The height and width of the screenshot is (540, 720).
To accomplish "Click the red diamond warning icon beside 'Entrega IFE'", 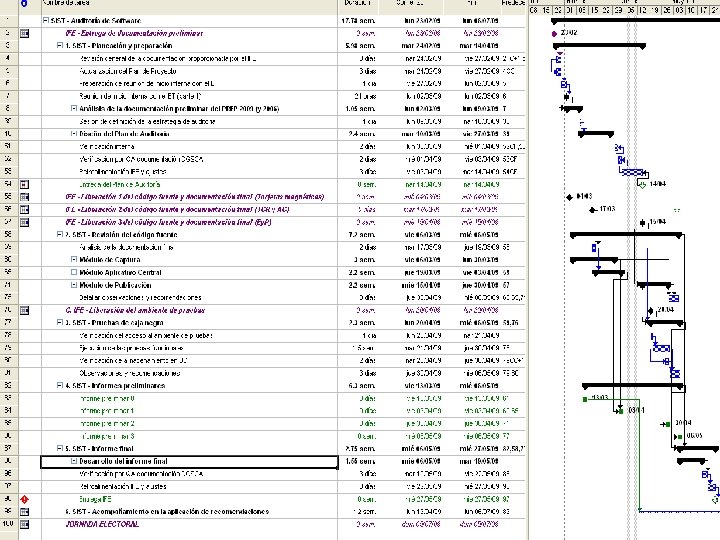I will pyautogui.click(x=24, y=499).
